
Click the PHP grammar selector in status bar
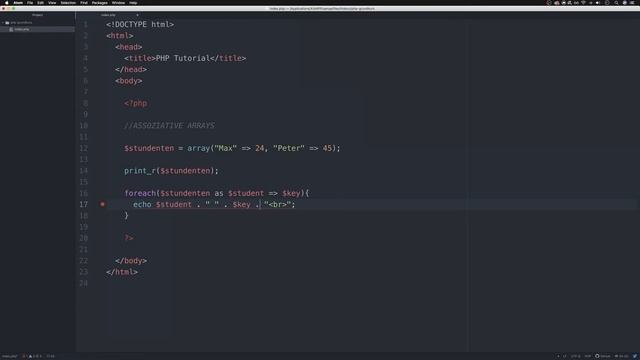(x=588, y=356)
